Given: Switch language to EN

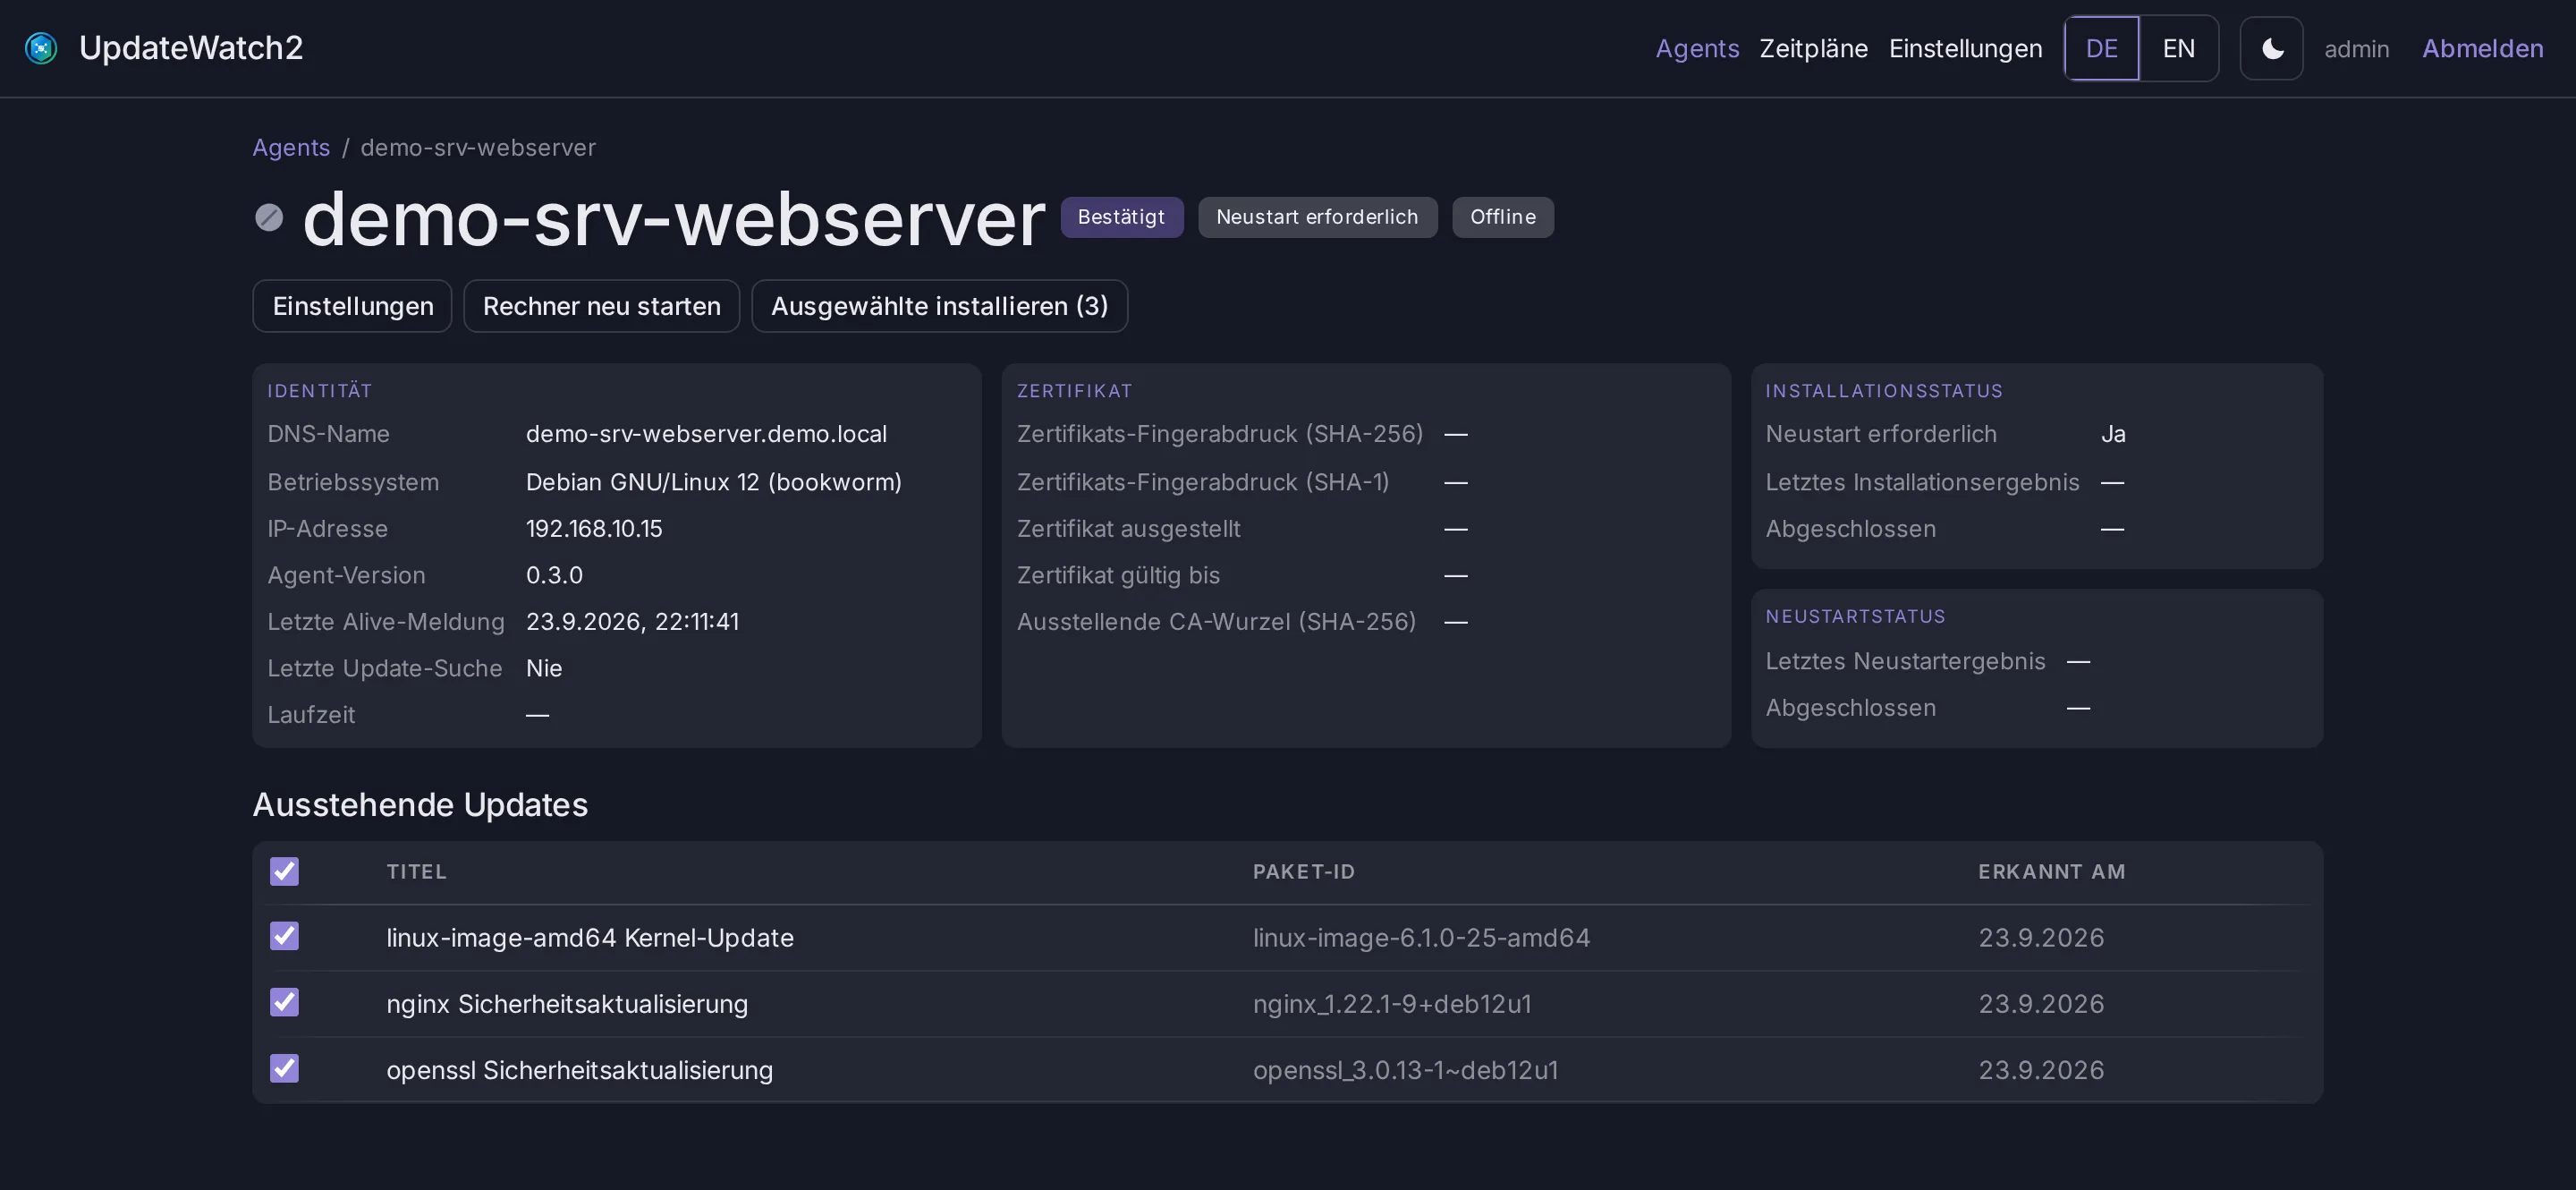Looking at the screenshot, I should [2178, 48].
